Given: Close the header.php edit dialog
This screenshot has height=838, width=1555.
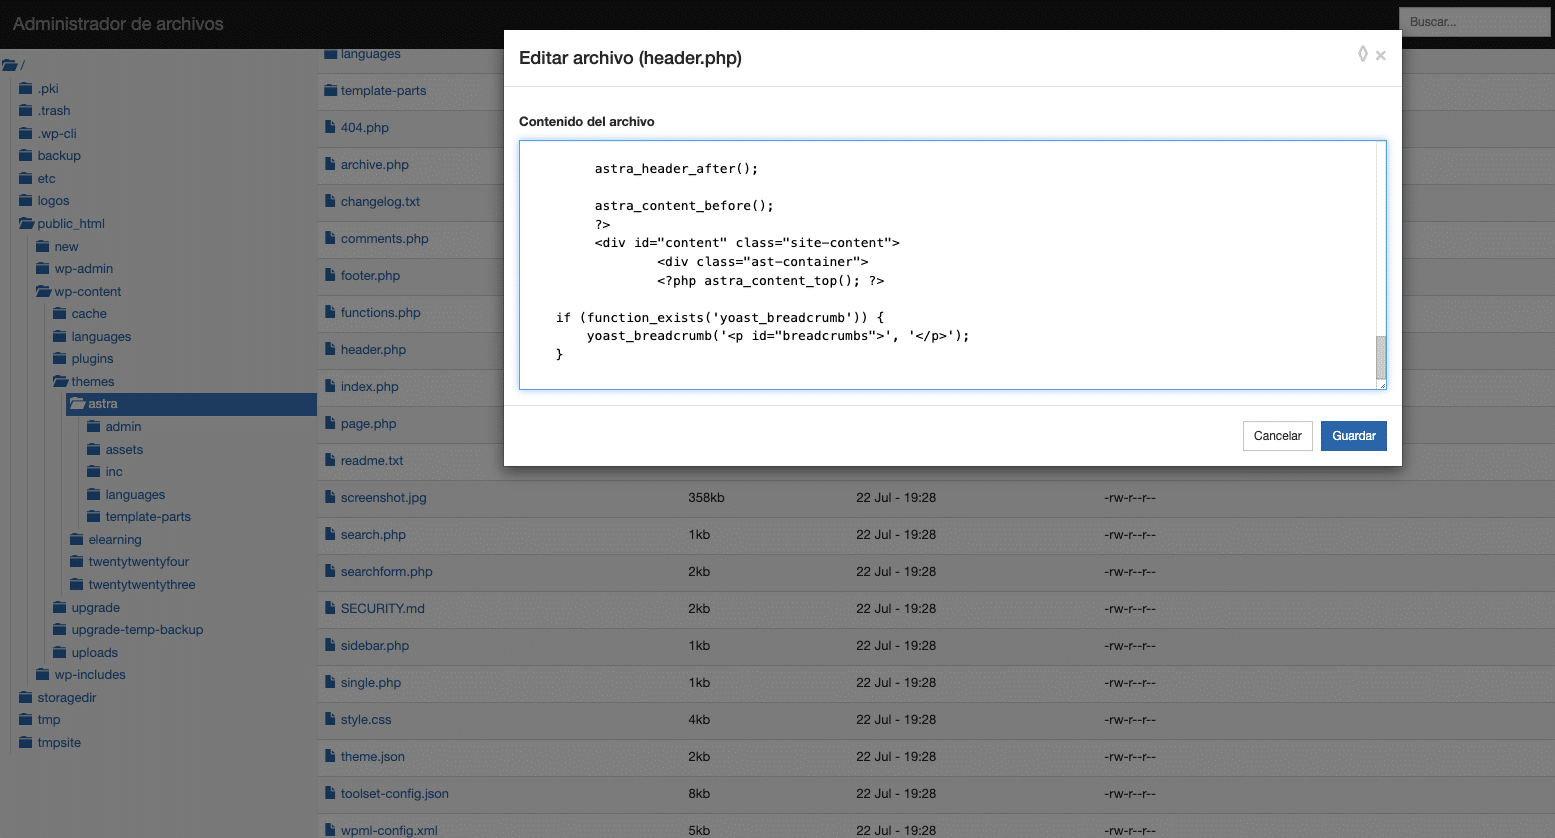Looking at the screenshot, I should point(1381,56).
